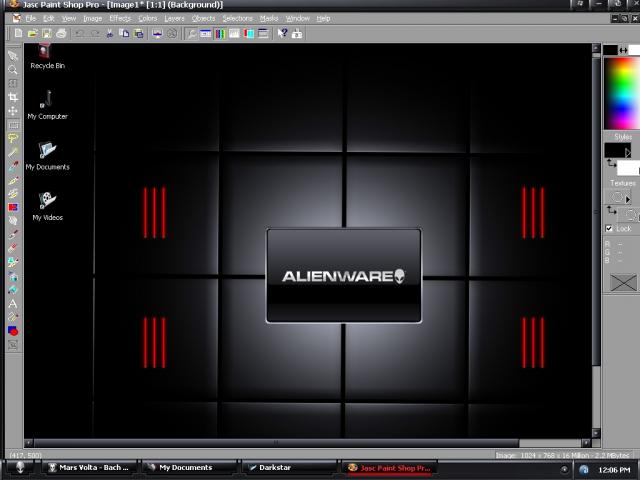The image size is (640, 480).
Task: Select the Crop tool
Action: 13,97
